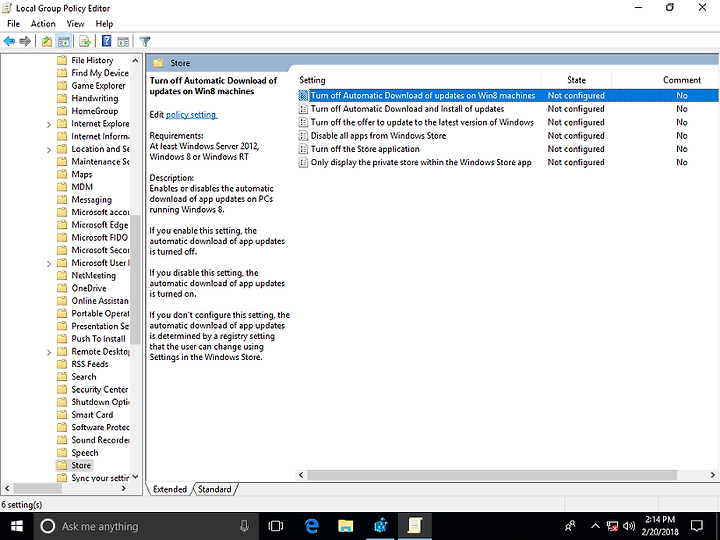Select the Game Explorer tree folder
Screen dimensions: 720x540
(98, 85)
